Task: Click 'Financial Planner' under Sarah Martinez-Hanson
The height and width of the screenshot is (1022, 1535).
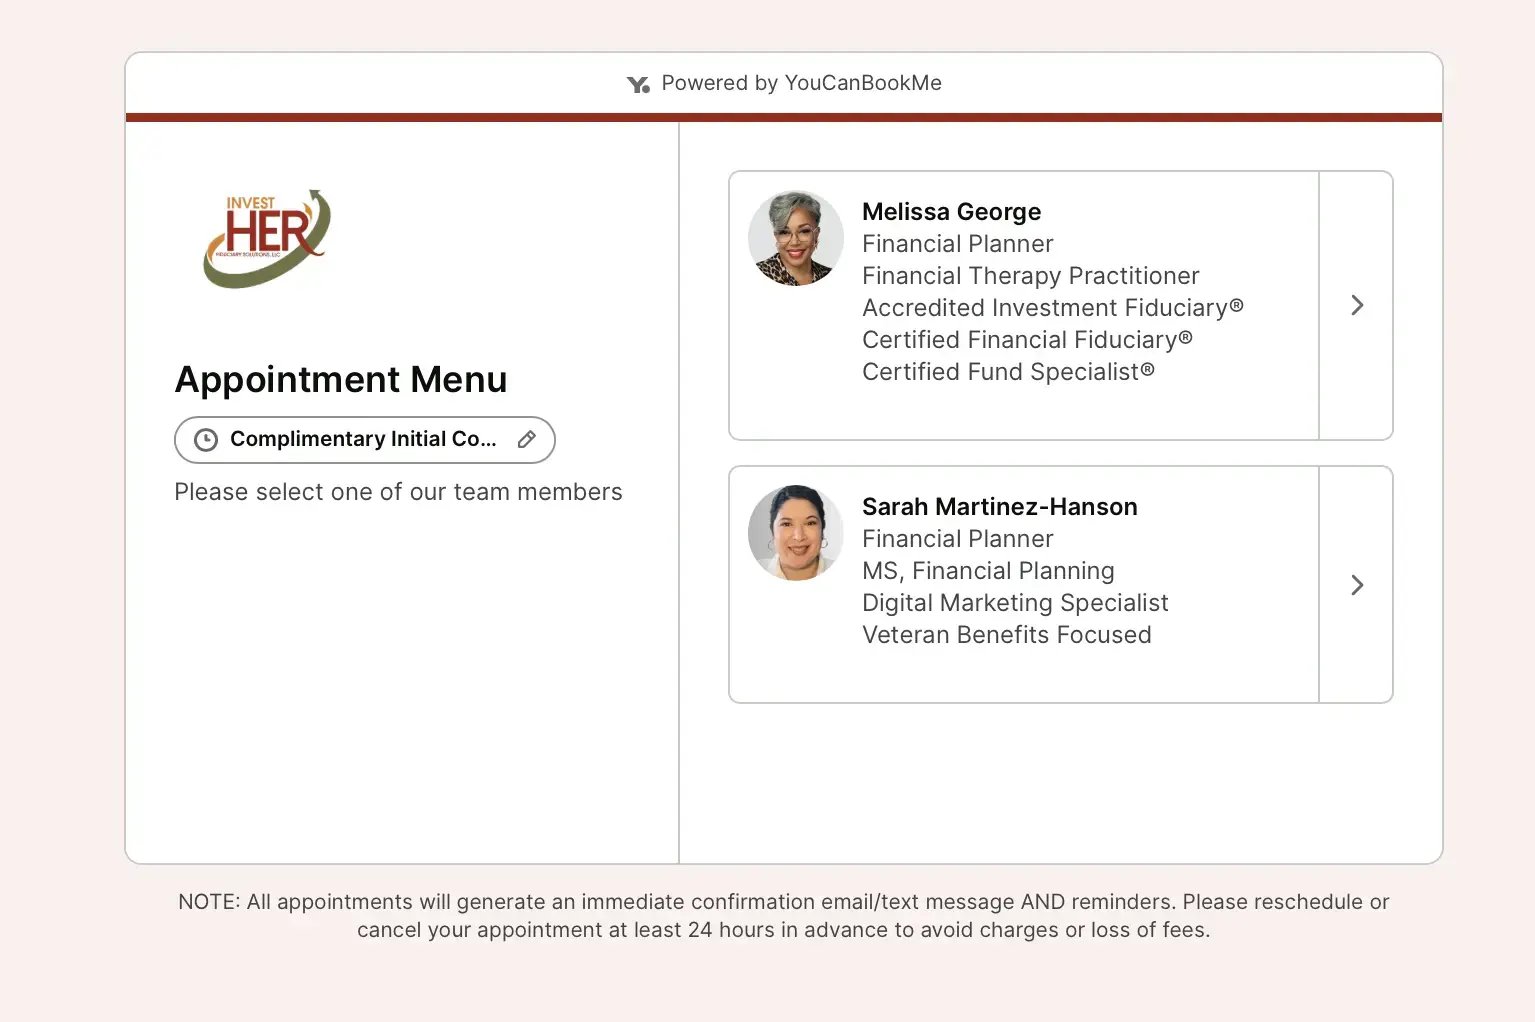Action: coord(957,539)
